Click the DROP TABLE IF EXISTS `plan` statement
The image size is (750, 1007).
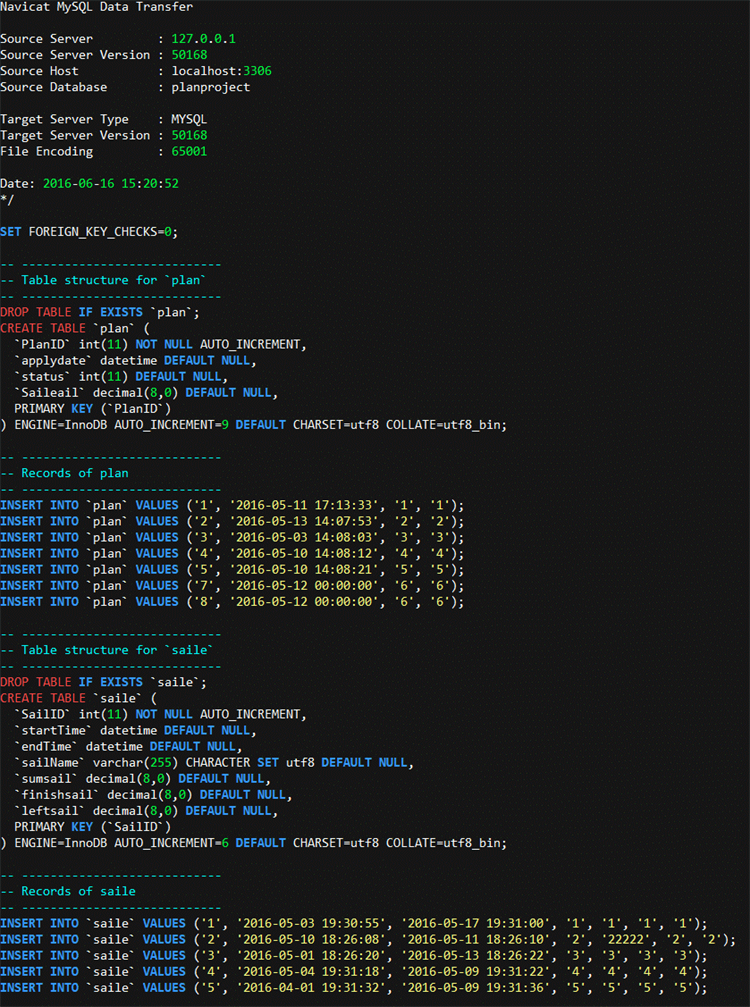(100, 312)
